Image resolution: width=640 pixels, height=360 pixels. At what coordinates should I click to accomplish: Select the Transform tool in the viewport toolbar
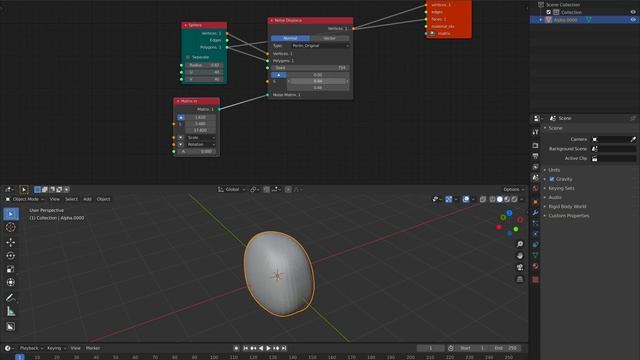[x=11, y=282]
